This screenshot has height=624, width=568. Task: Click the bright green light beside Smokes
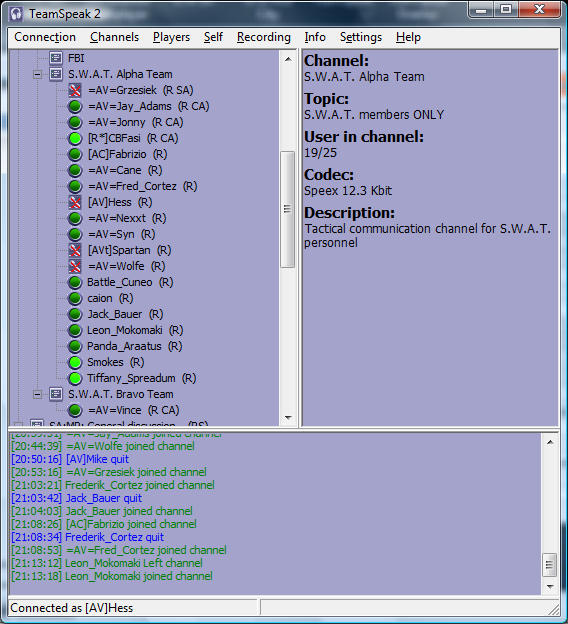tap(75, 363)
